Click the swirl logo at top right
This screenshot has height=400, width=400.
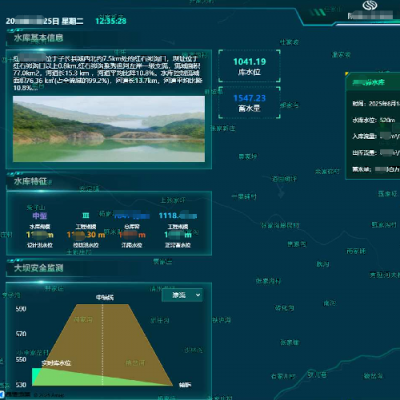pos(370,5)
